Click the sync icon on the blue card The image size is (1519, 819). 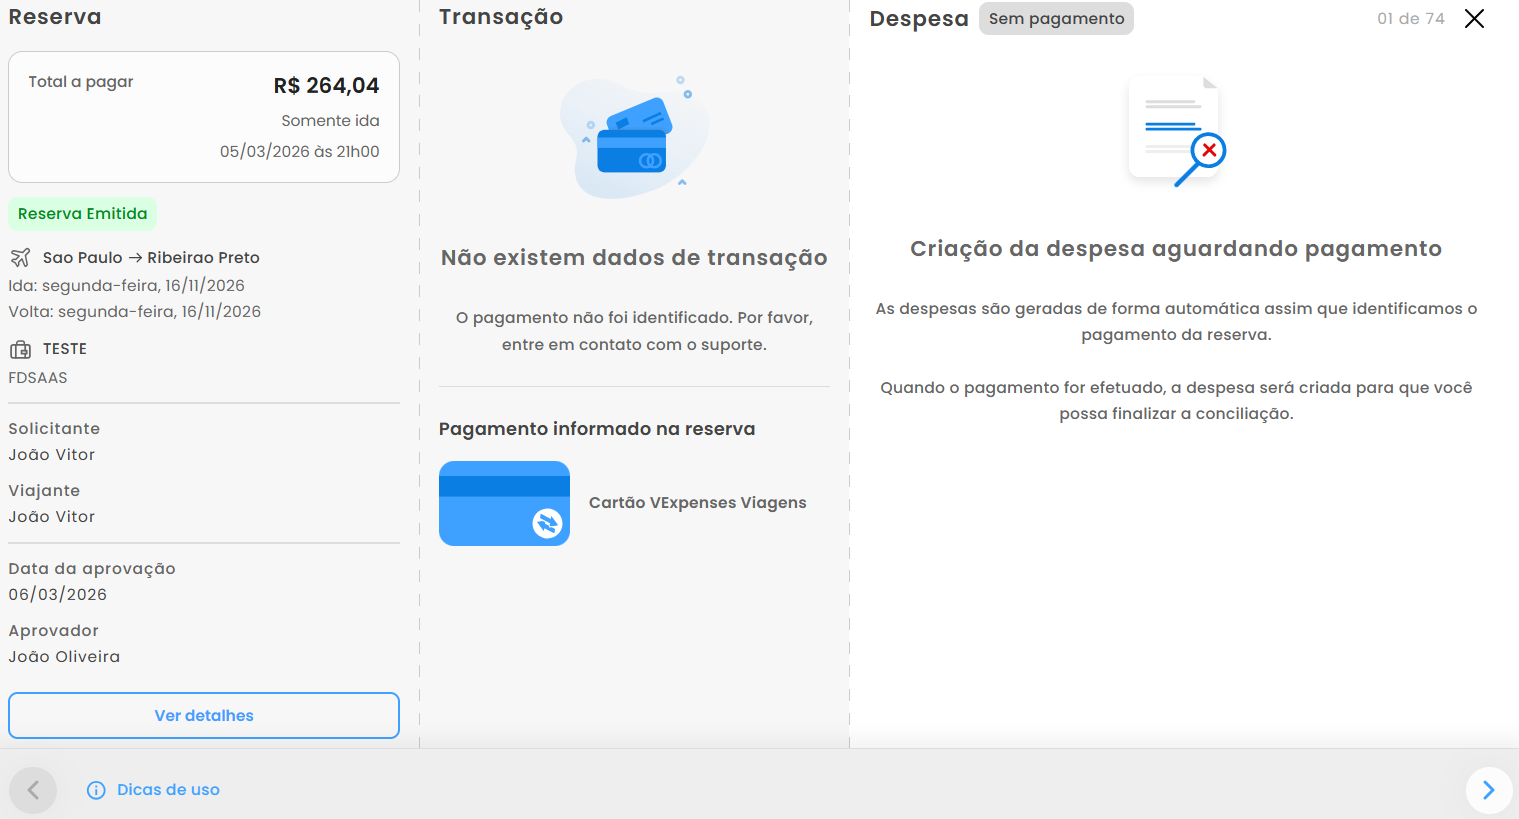pyautogui.click(x=547, y=523)
